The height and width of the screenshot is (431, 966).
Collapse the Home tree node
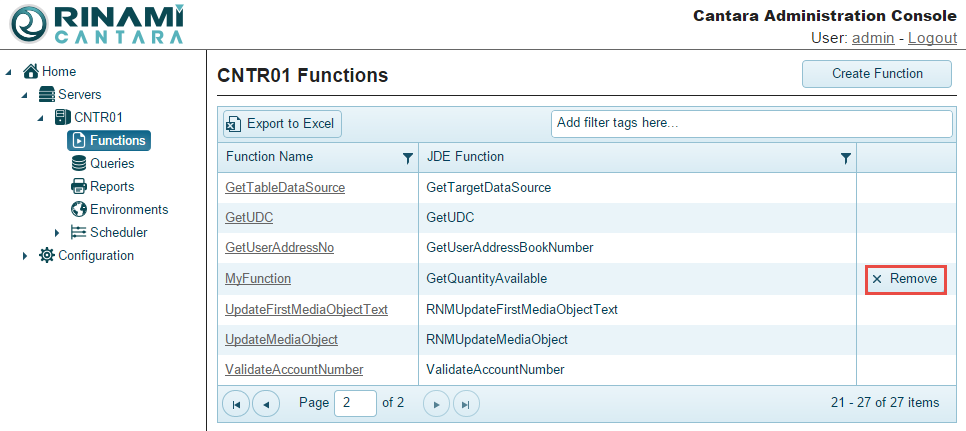click(9, 72)
